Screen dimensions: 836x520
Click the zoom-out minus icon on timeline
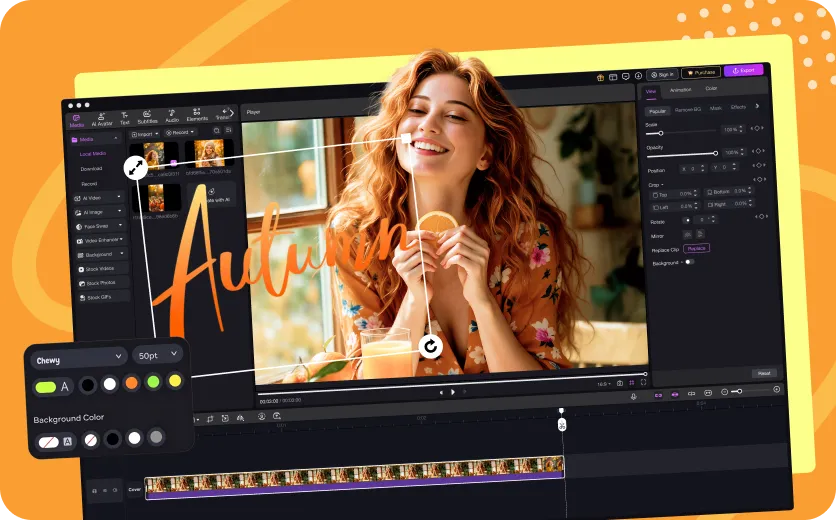(x=724, y=392)
